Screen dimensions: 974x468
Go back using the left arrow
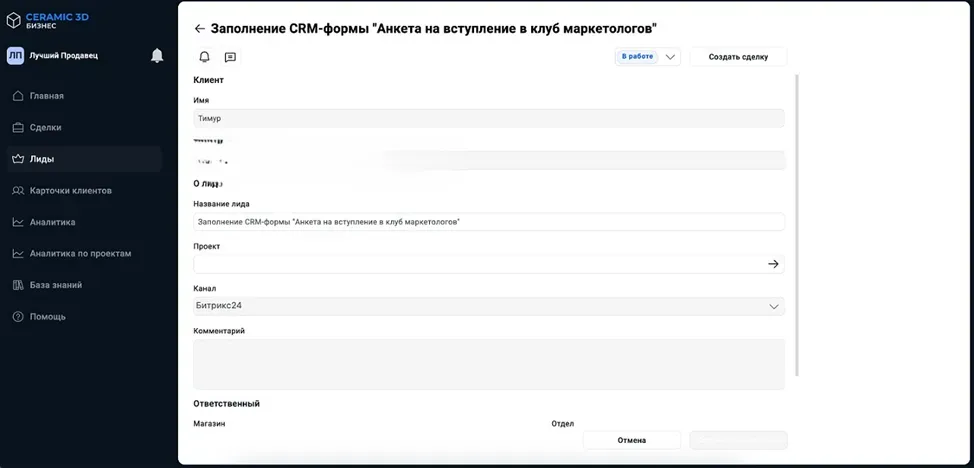coord(199,29)
